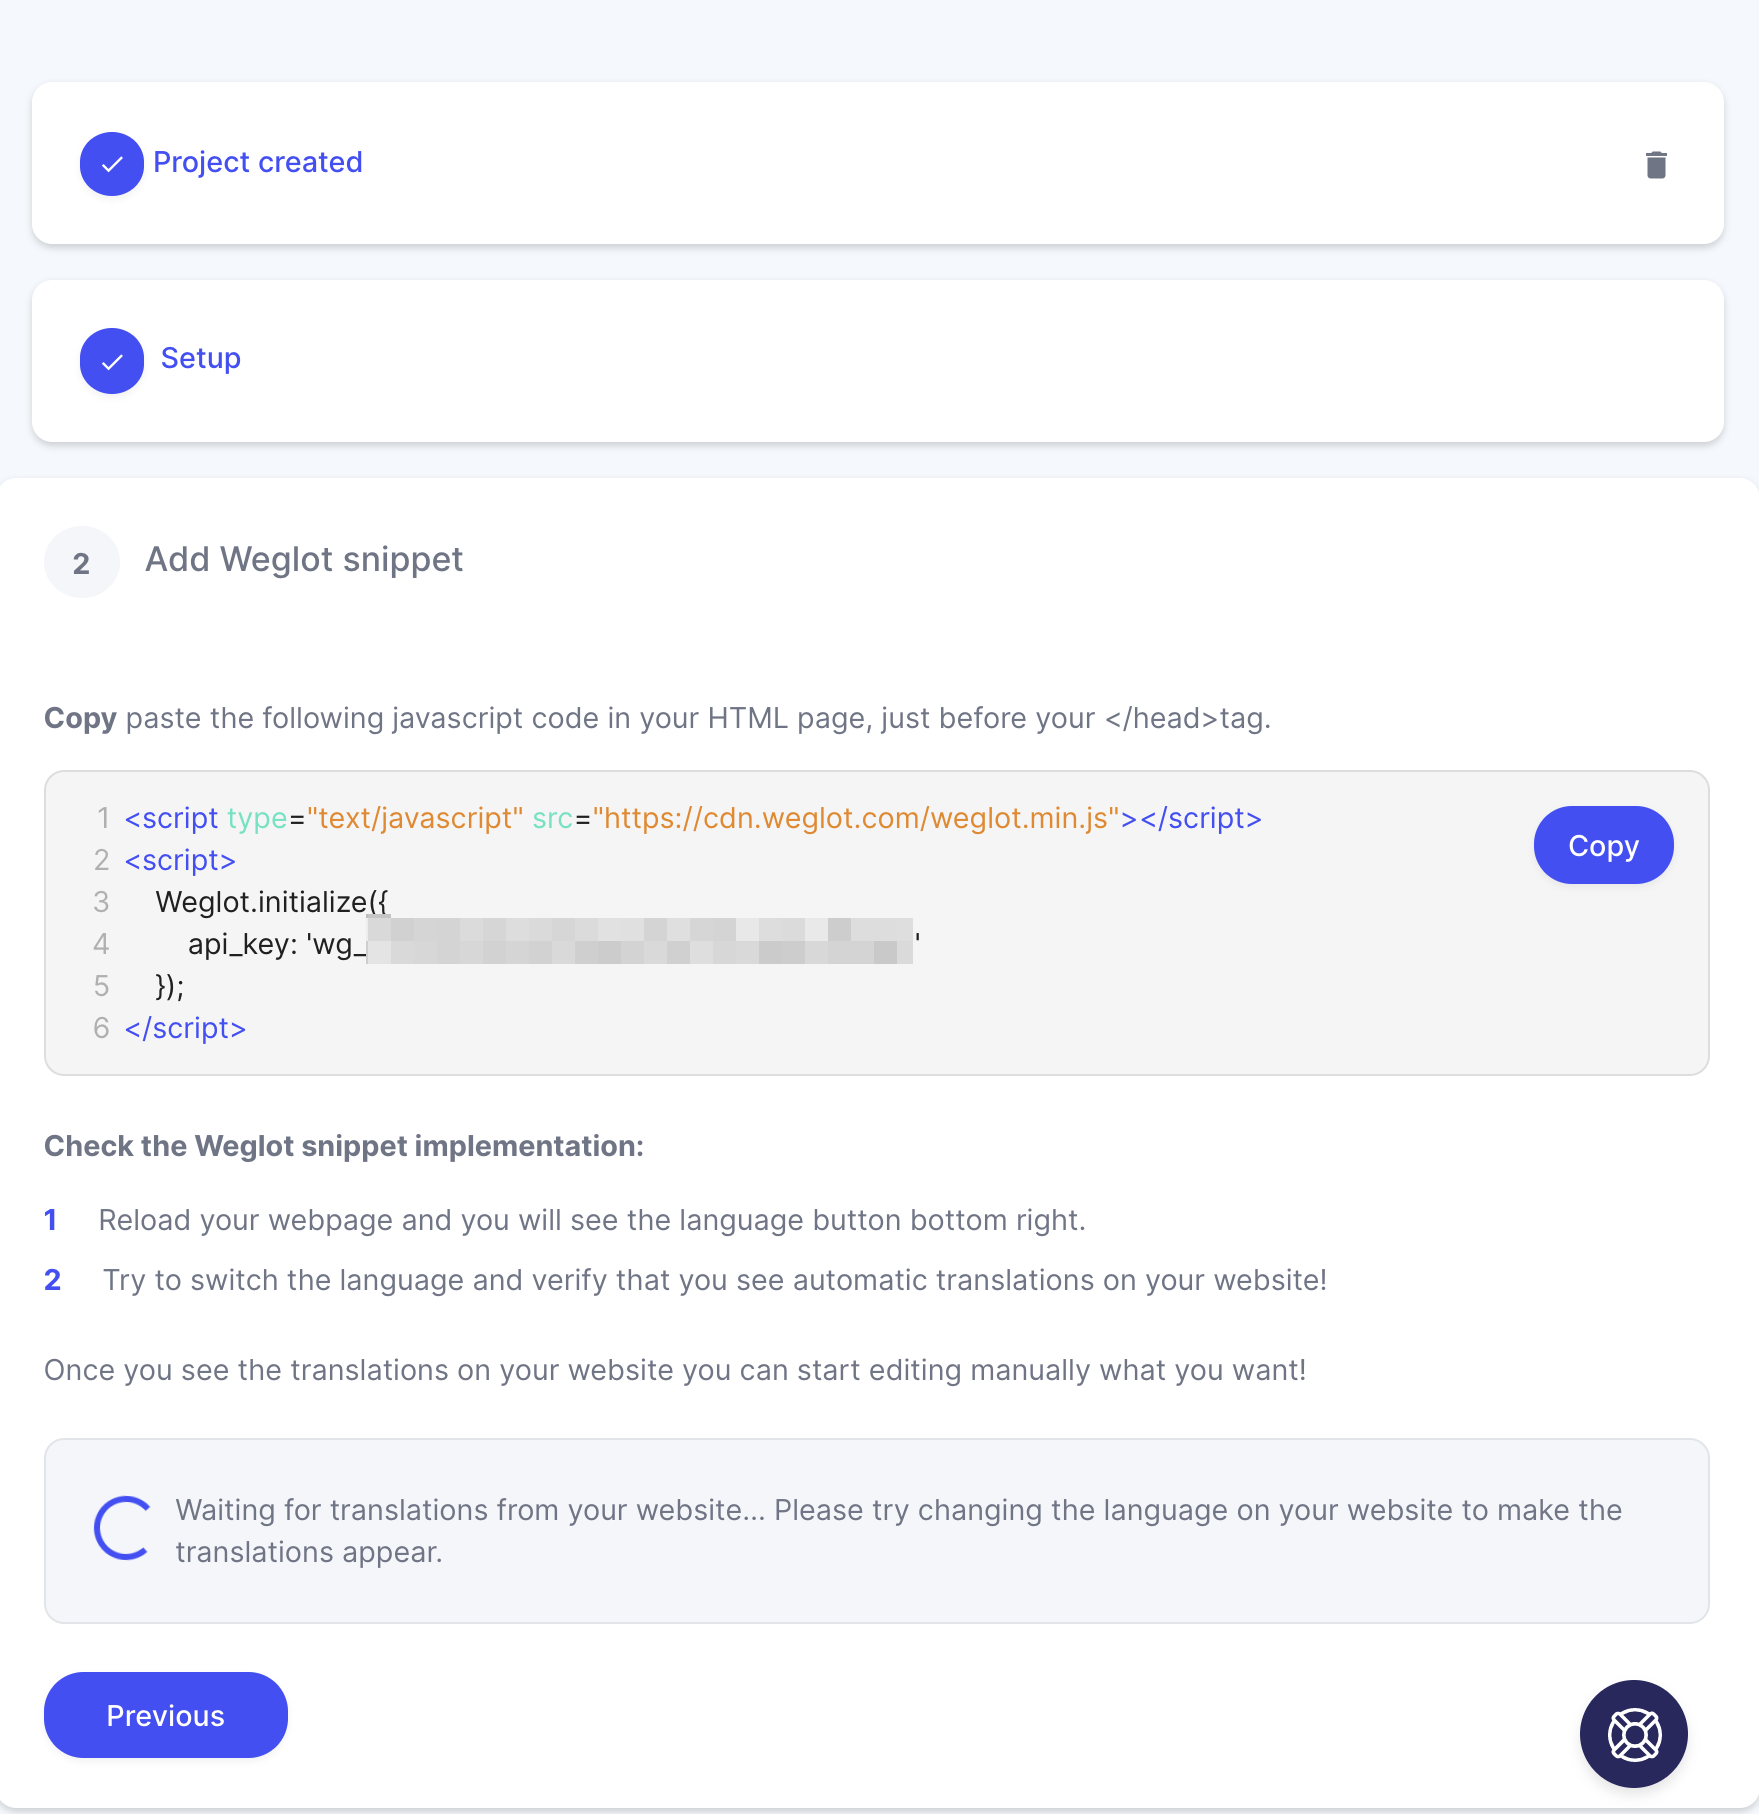This screenshot has height=1814, width=1759.
Task: Go back with the Previous button
Action: 166,1715
